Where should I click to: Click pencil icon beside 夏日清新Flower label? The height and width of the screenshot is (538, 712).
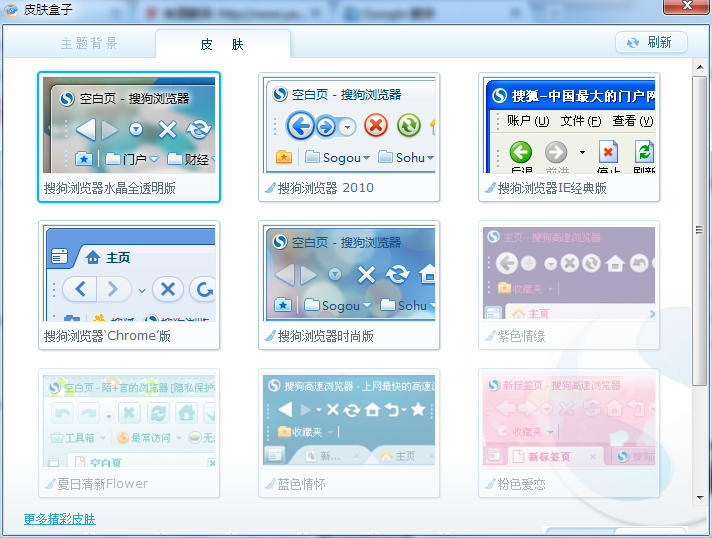pyautogui.click(x=49, y=484)
